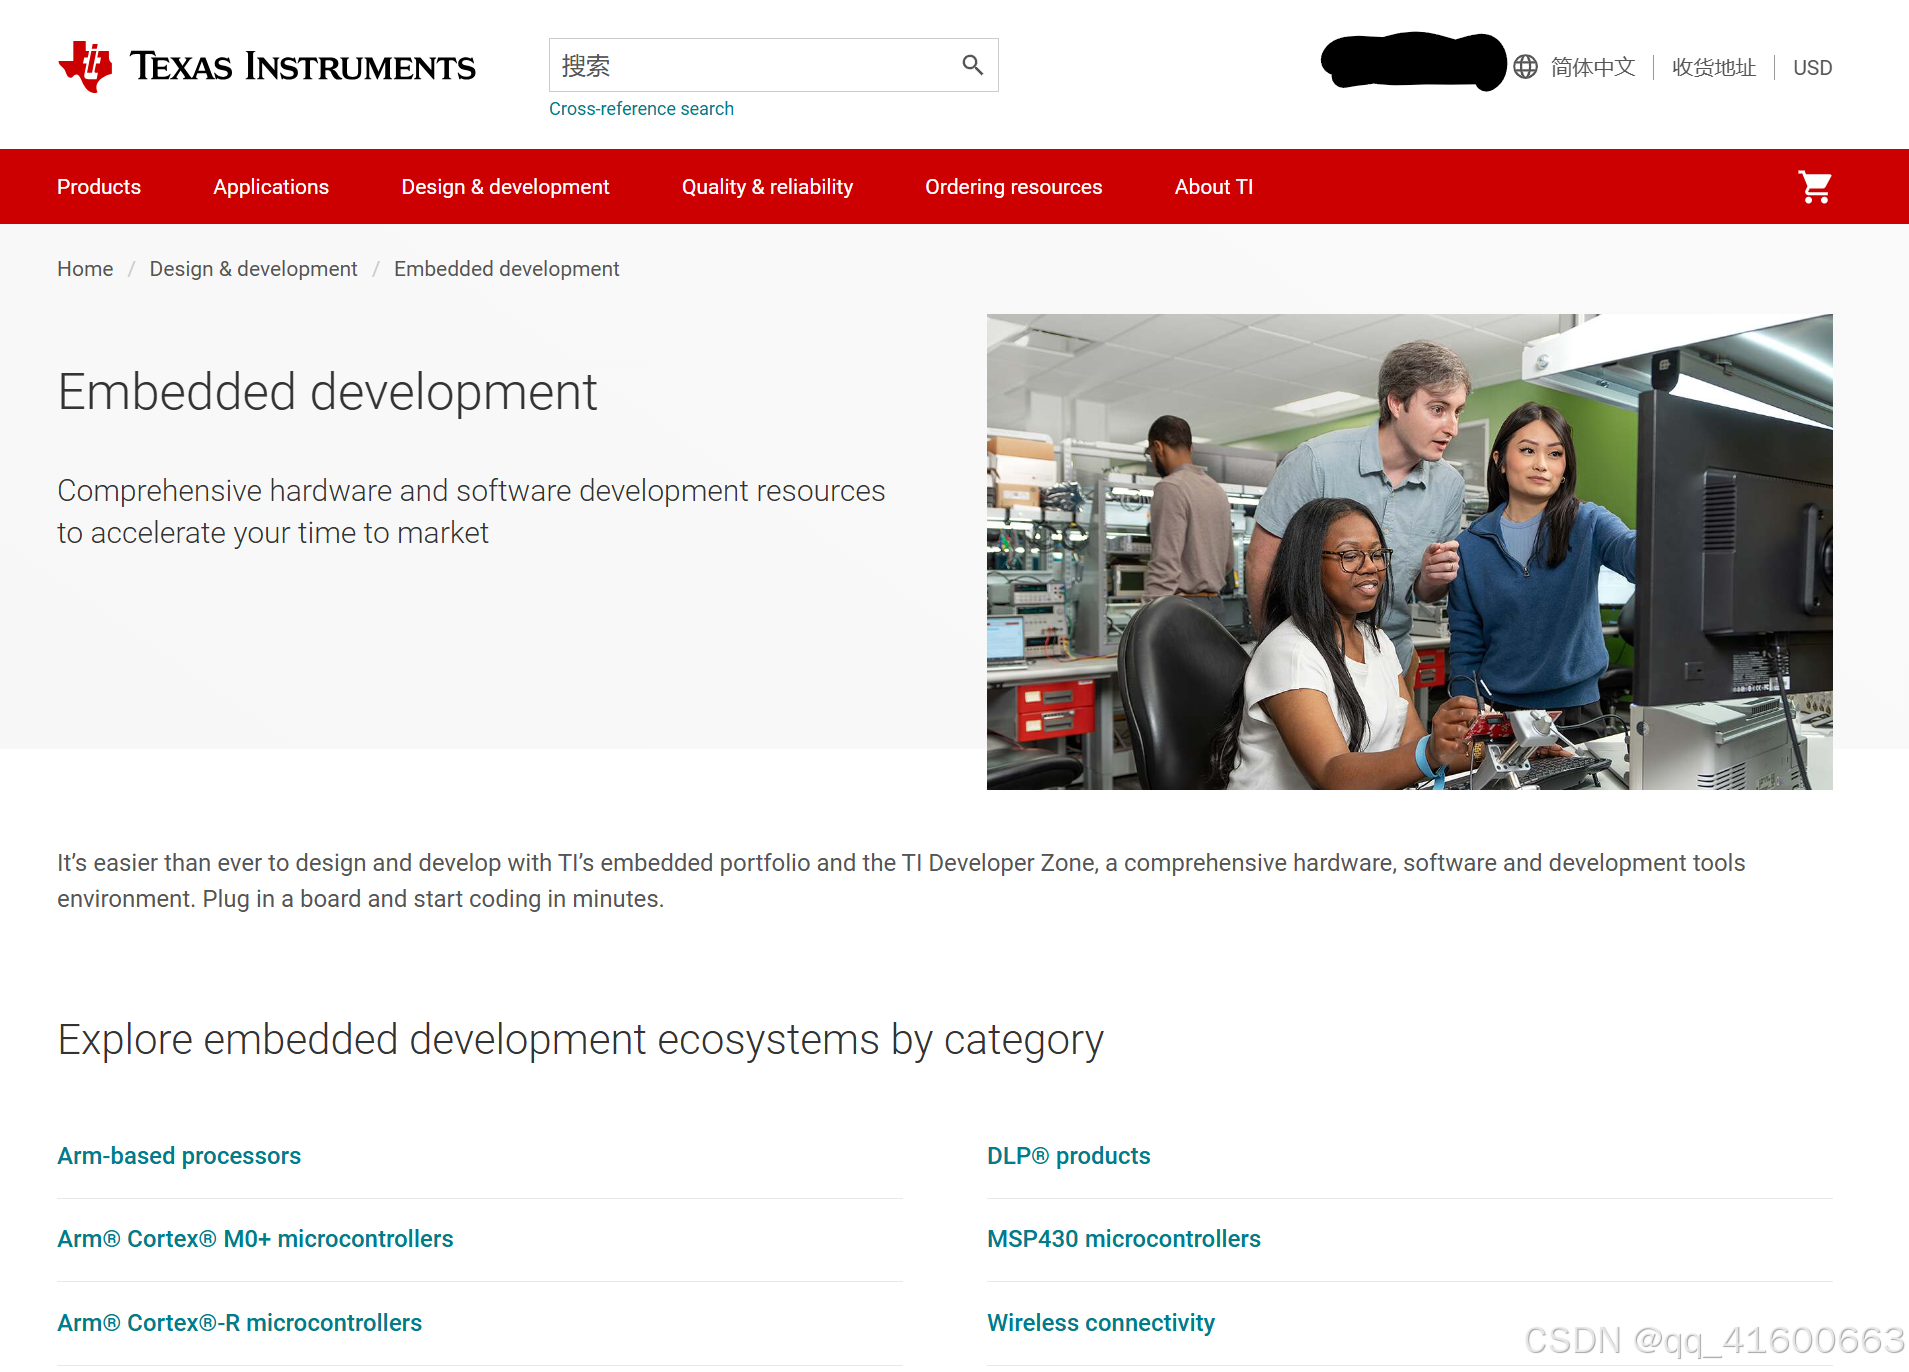Click the search magnifier icon
The width and height of the screenshot is (1909, 1372).
click(x=972, y=65)
